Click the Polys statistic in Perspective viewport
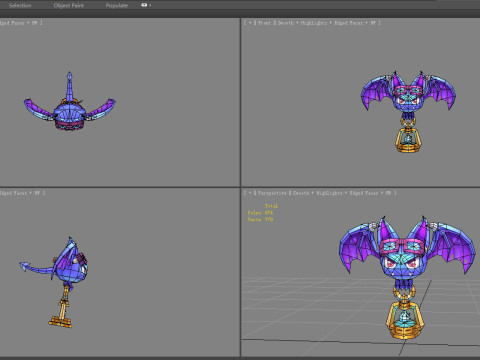 pyautogui.click(x=260, y=213)
